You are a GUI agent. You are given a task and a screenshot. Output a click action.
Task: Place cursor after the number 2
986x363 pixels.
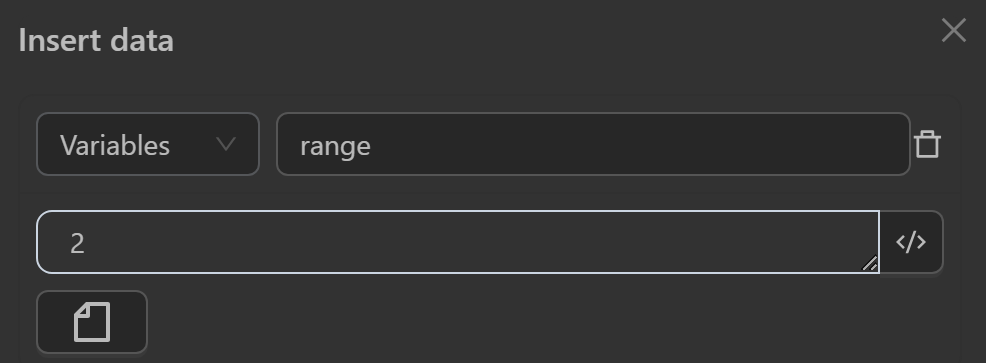[x=86, y=243]
